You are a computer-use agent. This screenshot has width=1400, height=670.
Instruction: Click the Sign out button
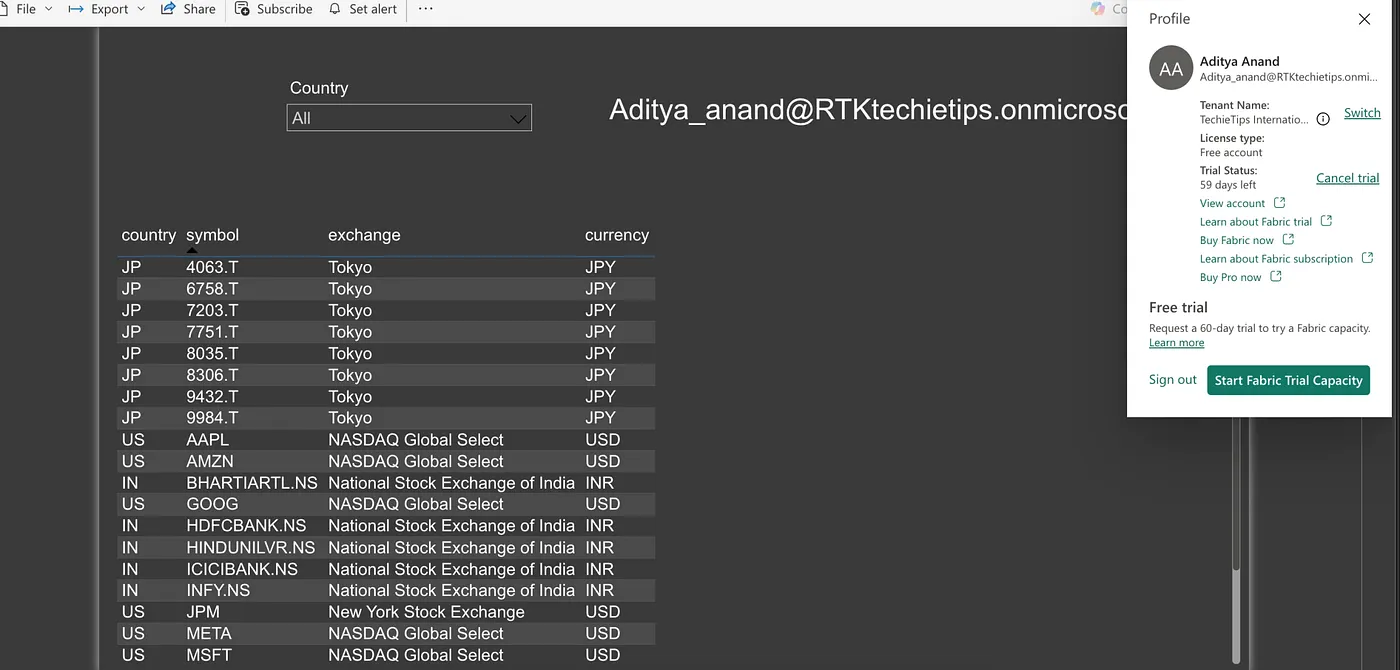coord(1172,380)
